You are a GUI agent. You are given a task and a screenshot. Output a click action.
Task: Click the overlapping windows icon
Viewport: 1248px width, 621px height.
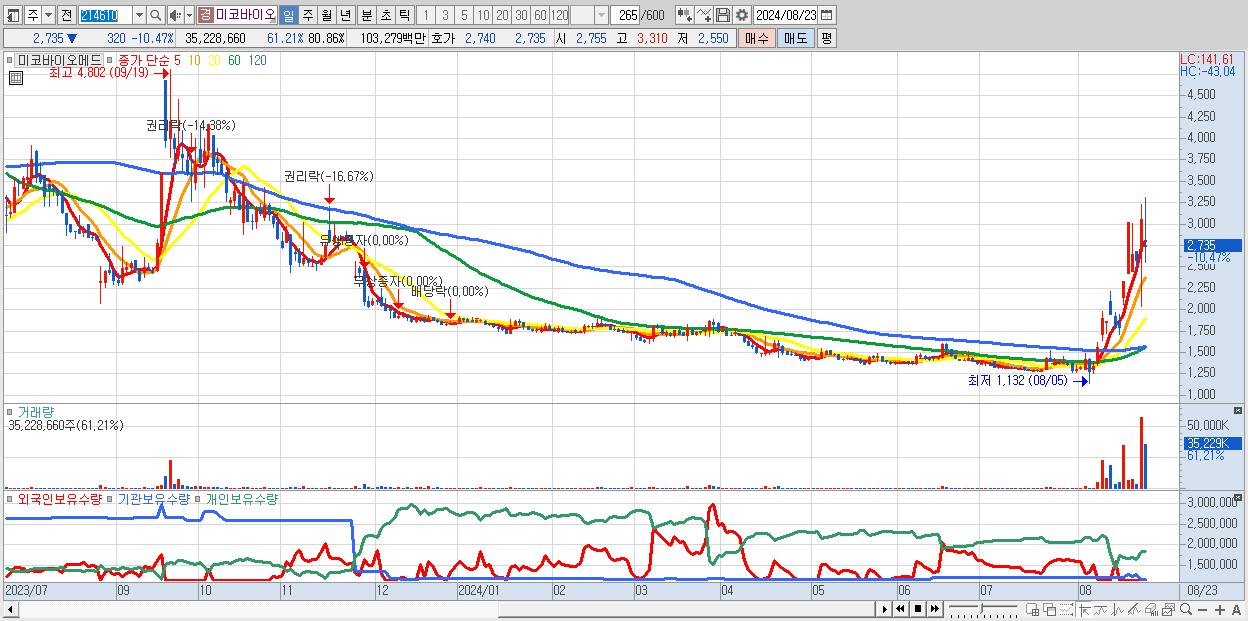coord(1049,609)
